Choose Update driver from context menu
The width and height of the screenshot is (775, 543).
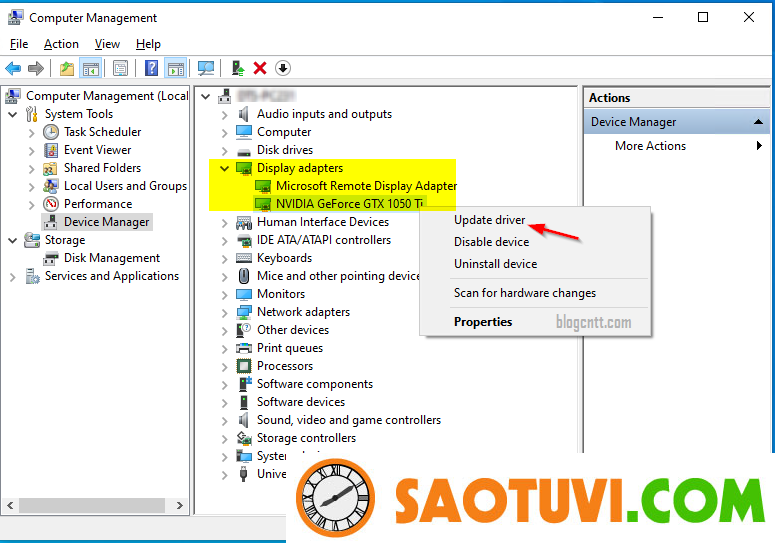tap(489, 220)
